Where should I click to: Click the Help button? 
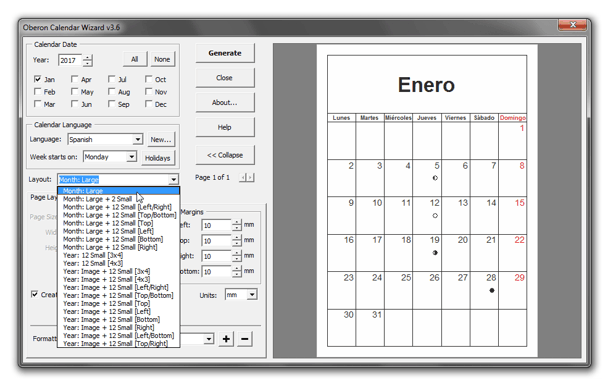[x=225, y=127]
